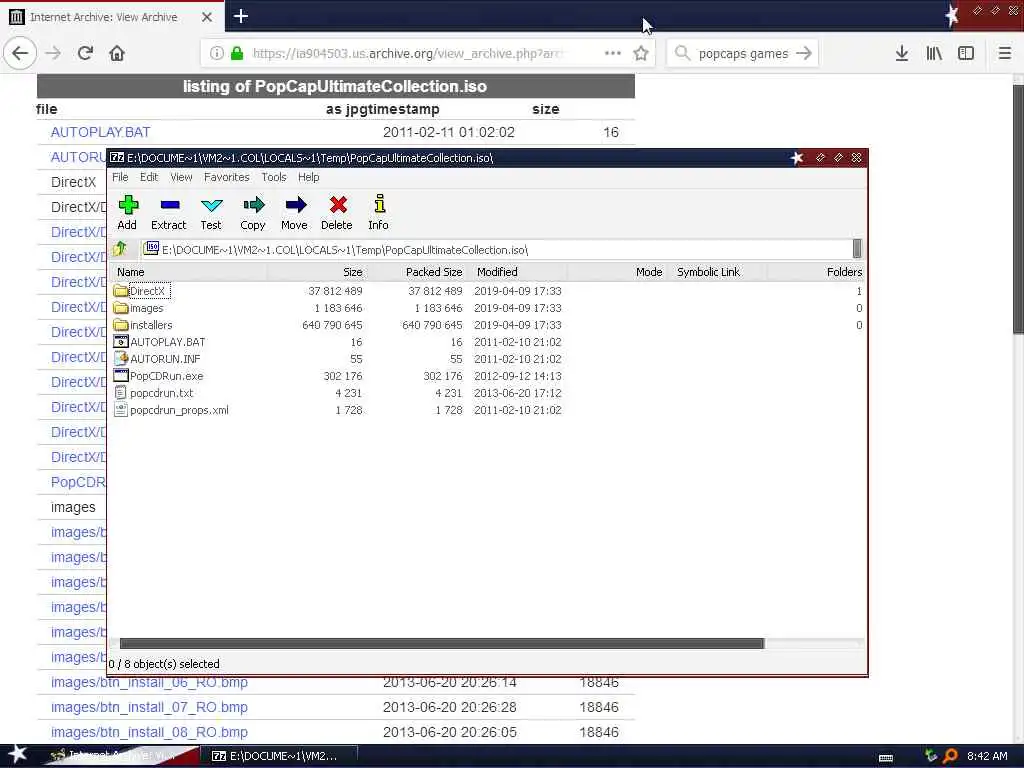Select the popcdrun.txt file icon
The image size is (1024, 768).
(x=121, y=392)
